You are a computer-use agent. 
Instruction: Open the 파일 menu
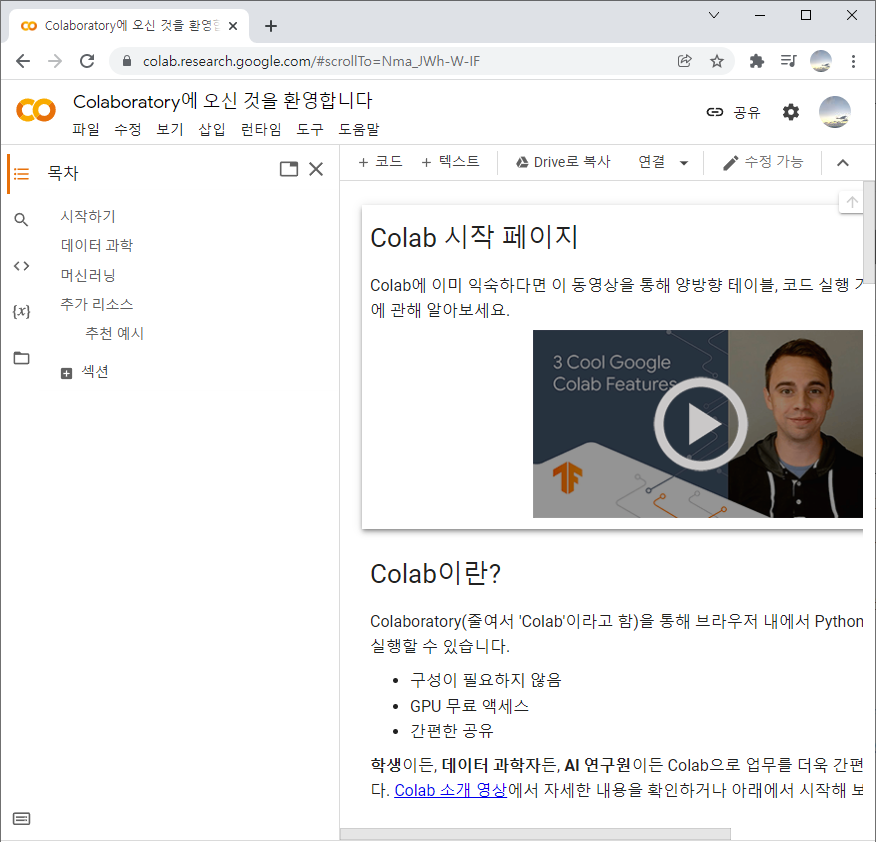pos(86,129)
